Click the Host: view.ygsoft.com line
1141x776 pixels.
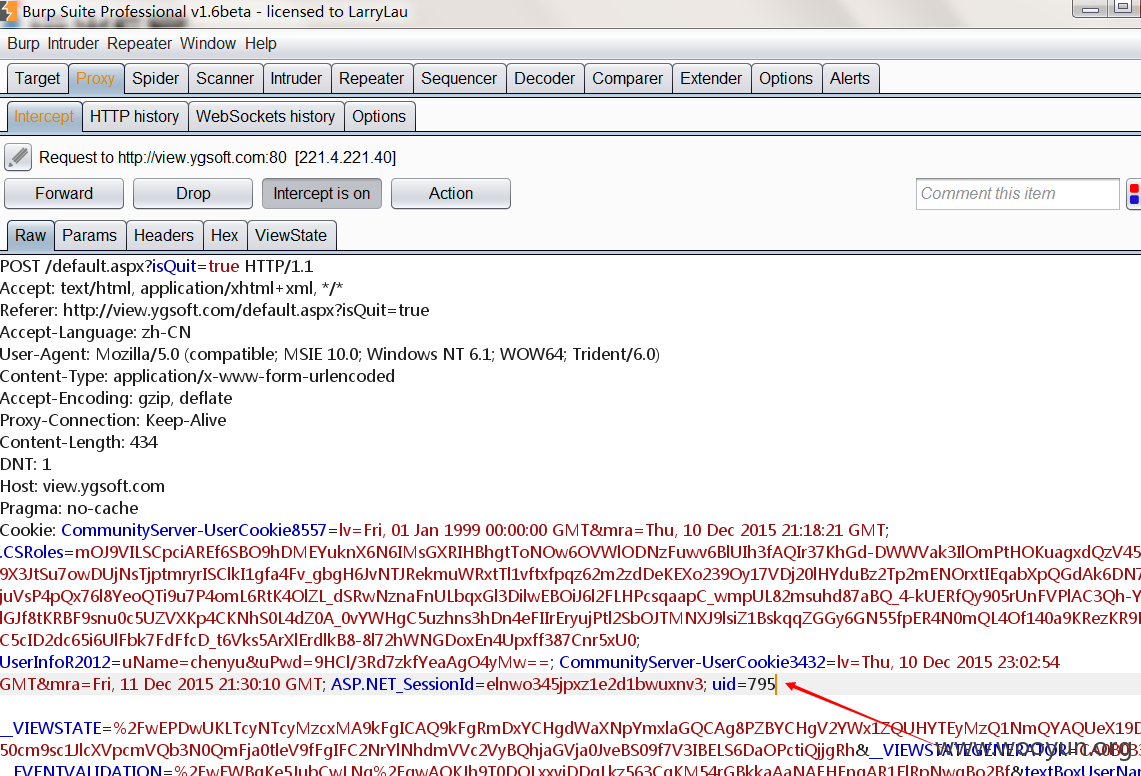(x=82, y=486)
